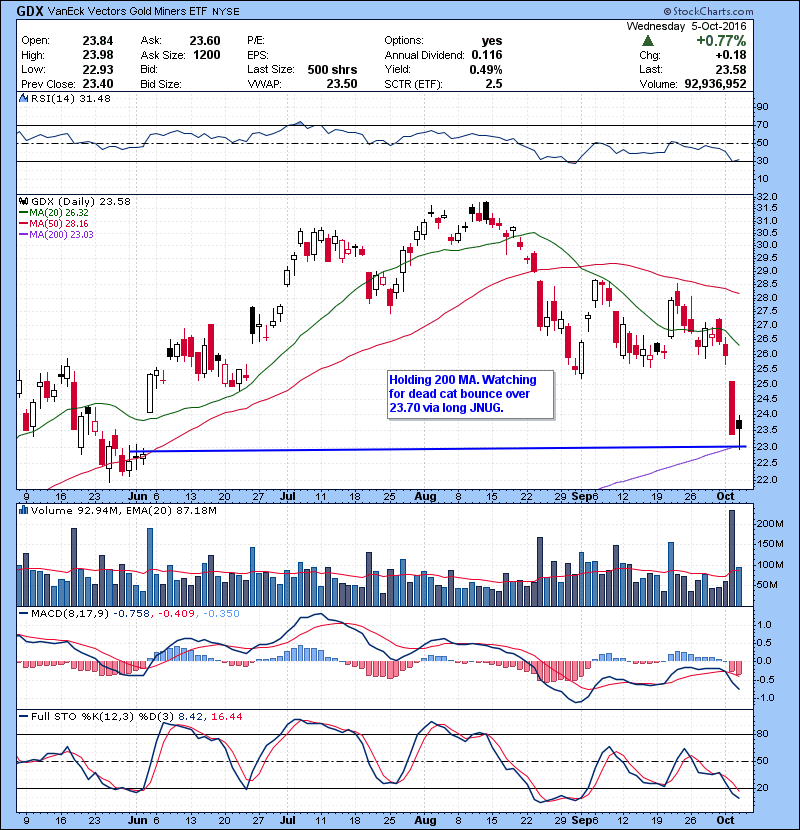This screenshot has width=800, height=830.
Task: Click the Low value 22.93
Action: click(x=98, y=69)
